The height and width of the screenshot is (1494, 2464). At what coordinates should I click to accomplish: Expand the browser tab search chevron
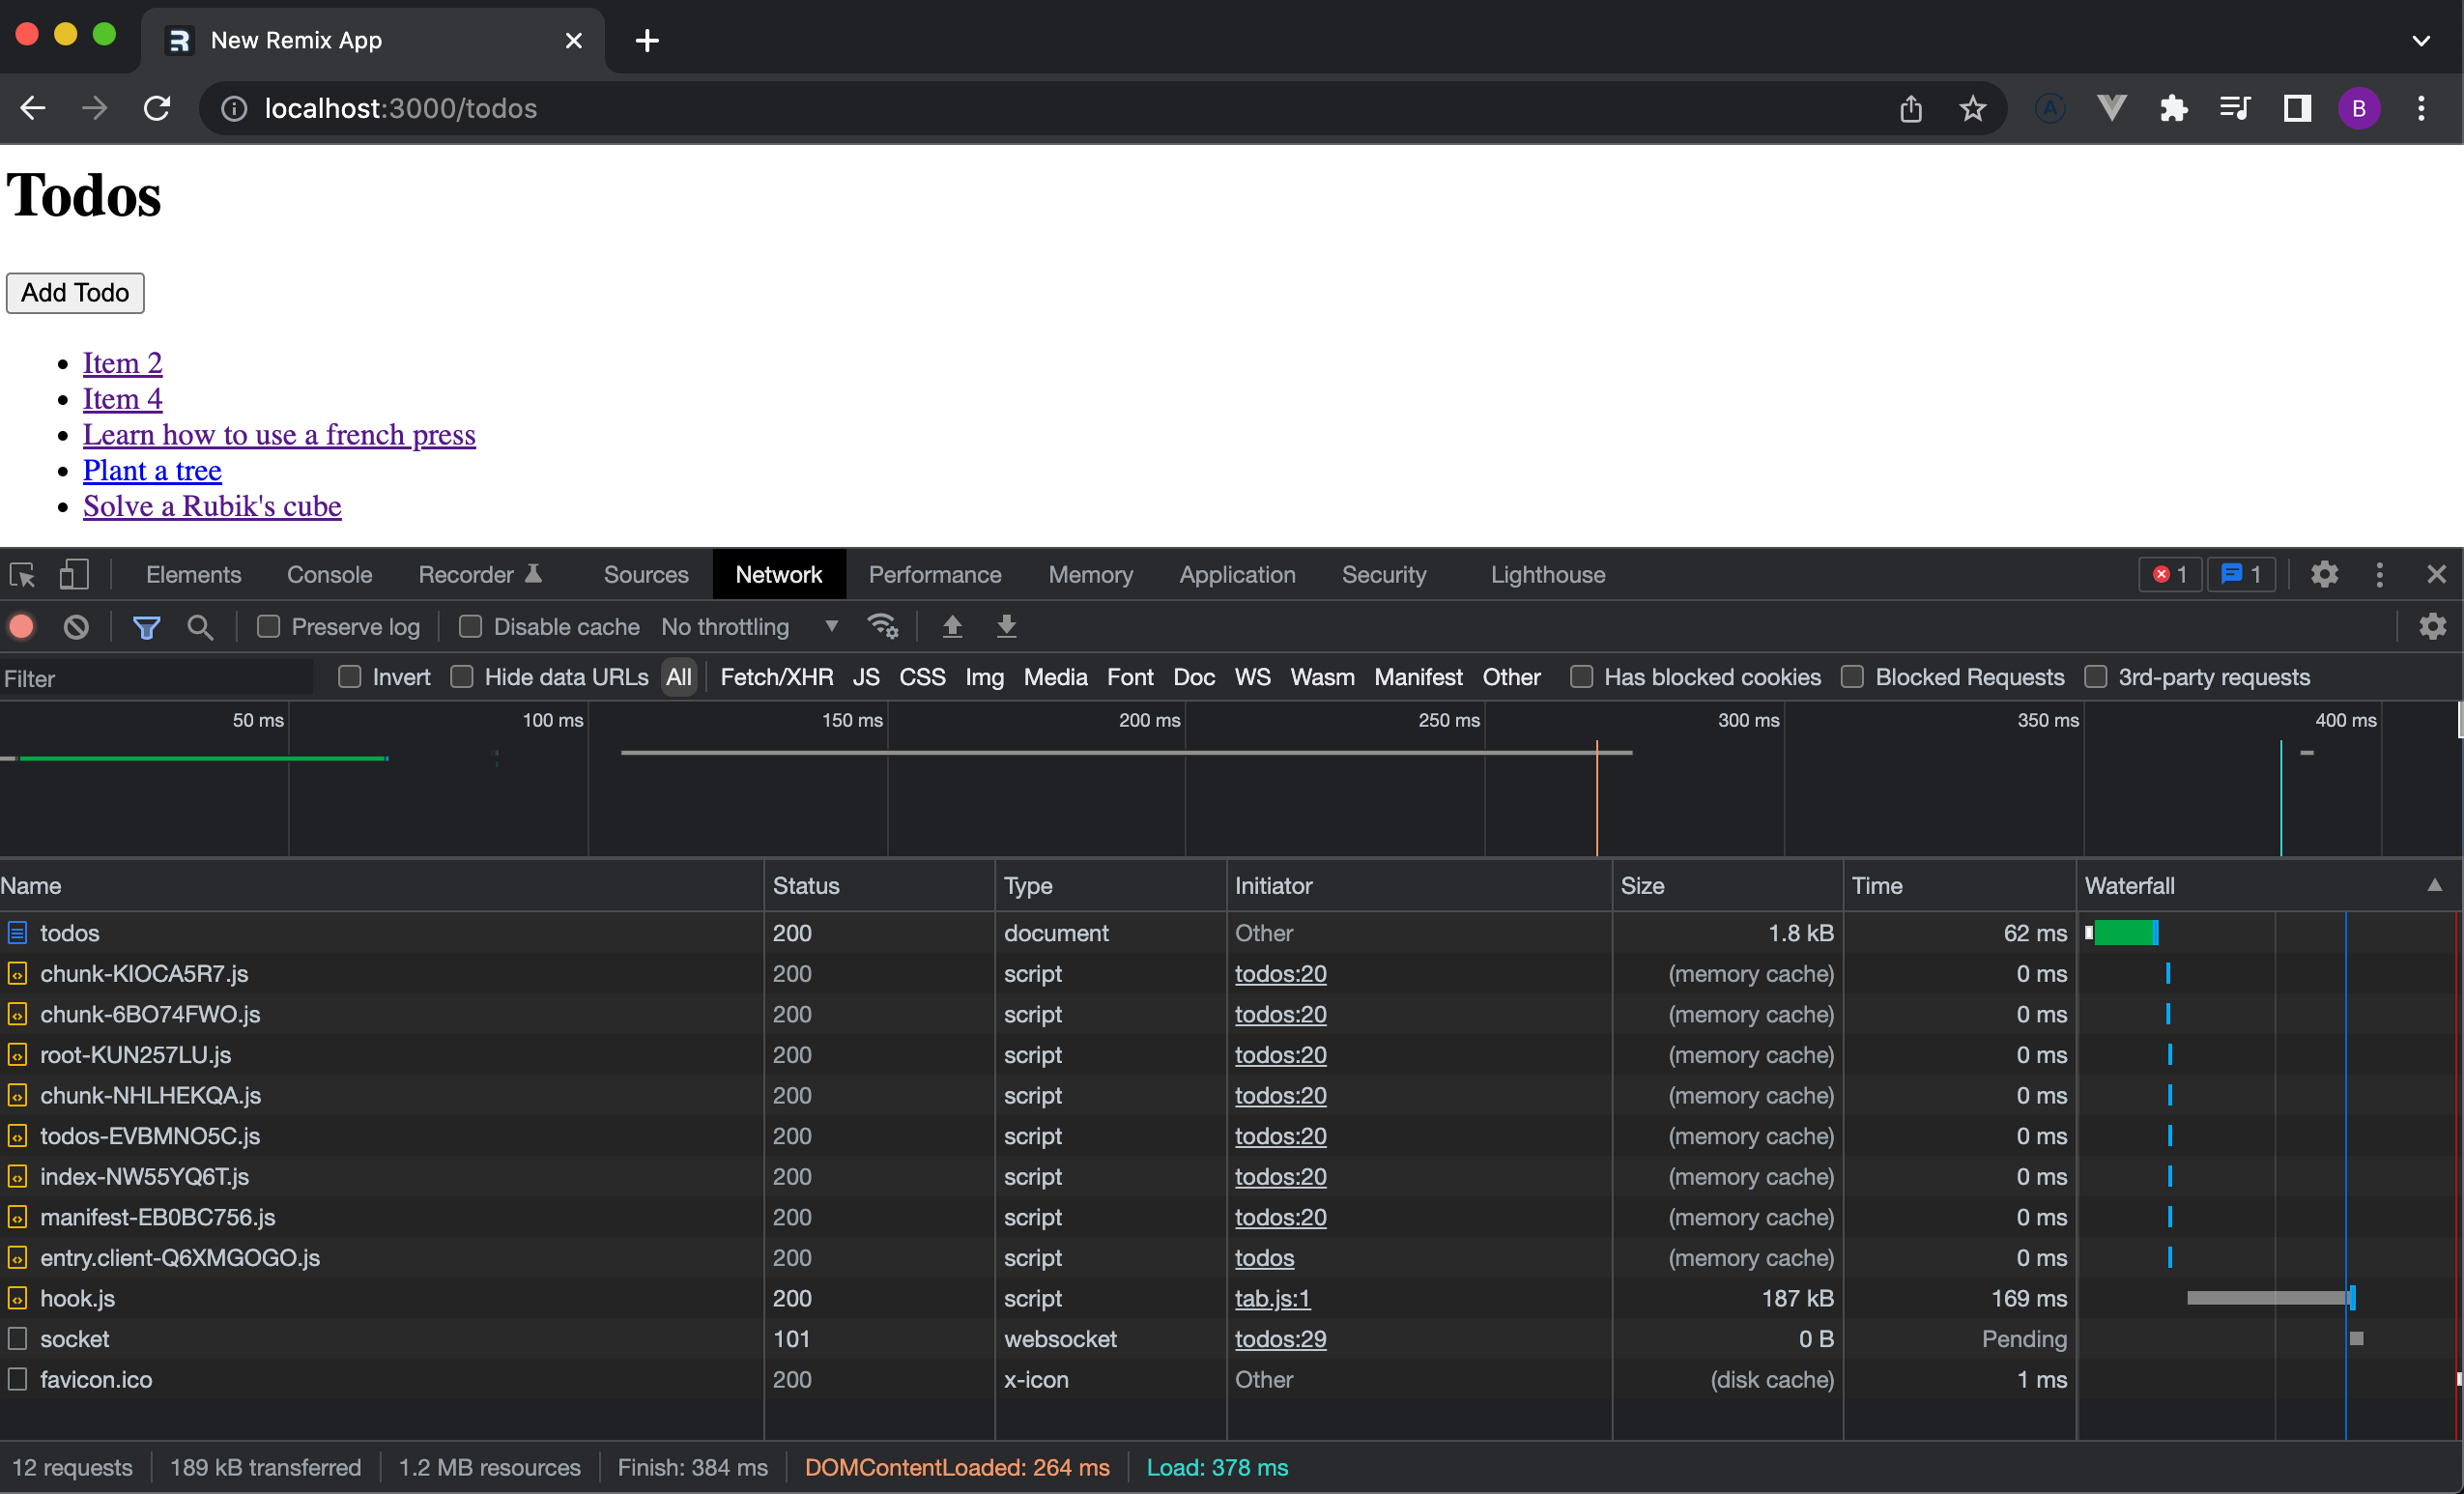(x=2420, y=41)
